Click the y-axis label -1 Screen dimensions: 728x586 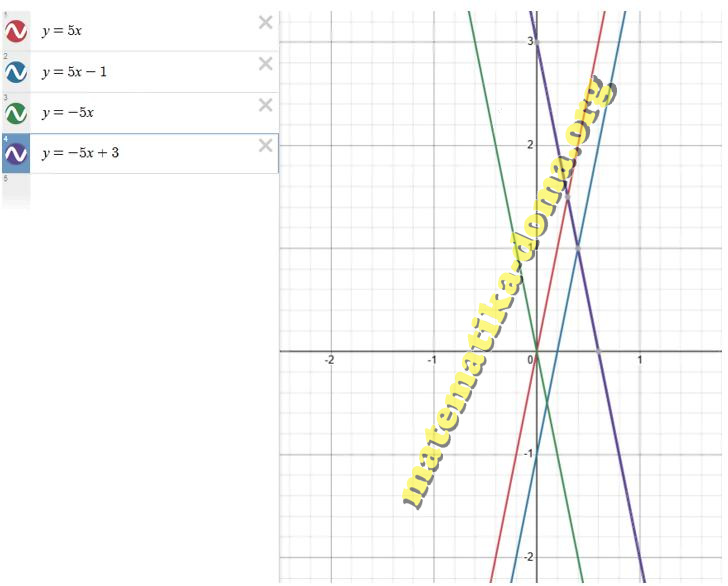[528, 454]
